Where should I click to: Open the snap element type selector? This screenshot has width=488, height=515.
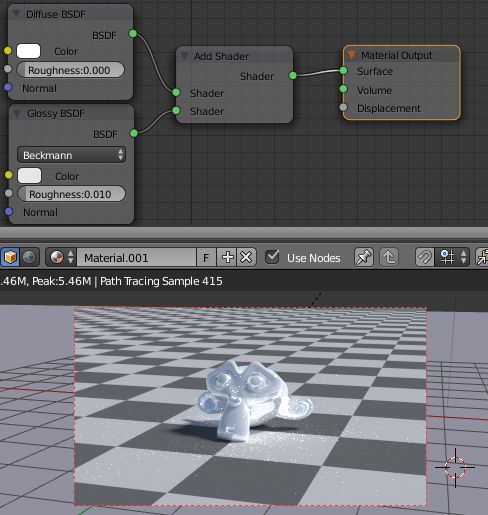(452, 257)
